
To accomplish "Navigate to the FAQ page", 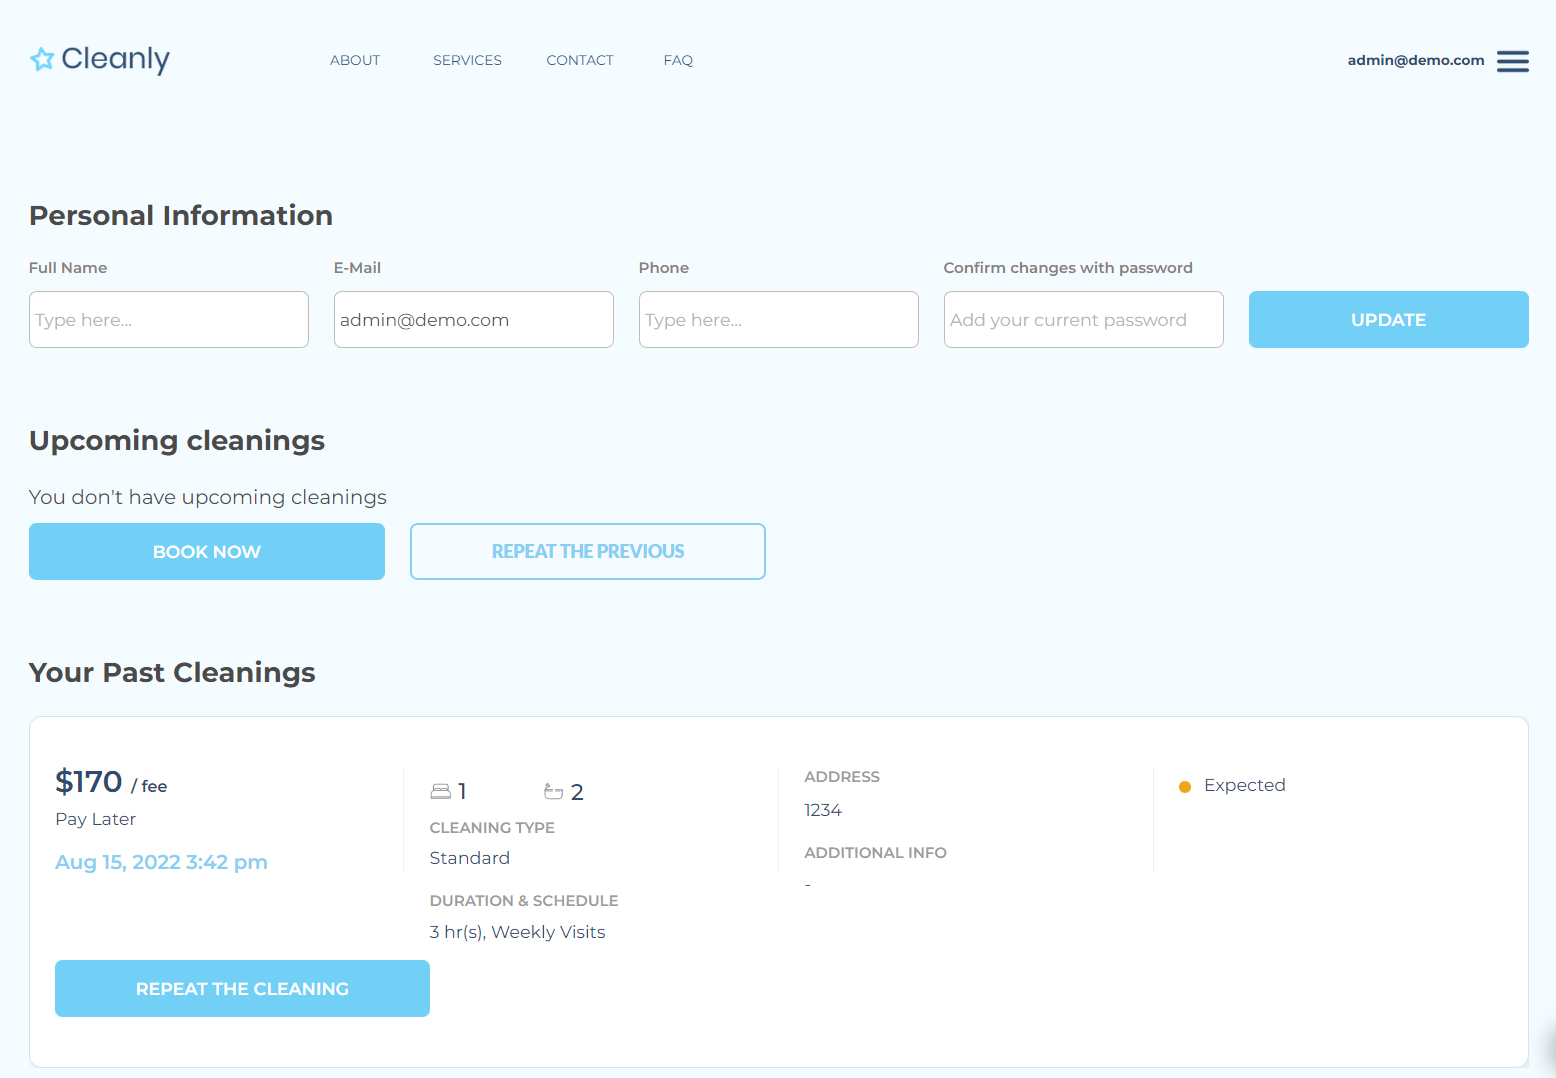I will [x=678, y=60].
